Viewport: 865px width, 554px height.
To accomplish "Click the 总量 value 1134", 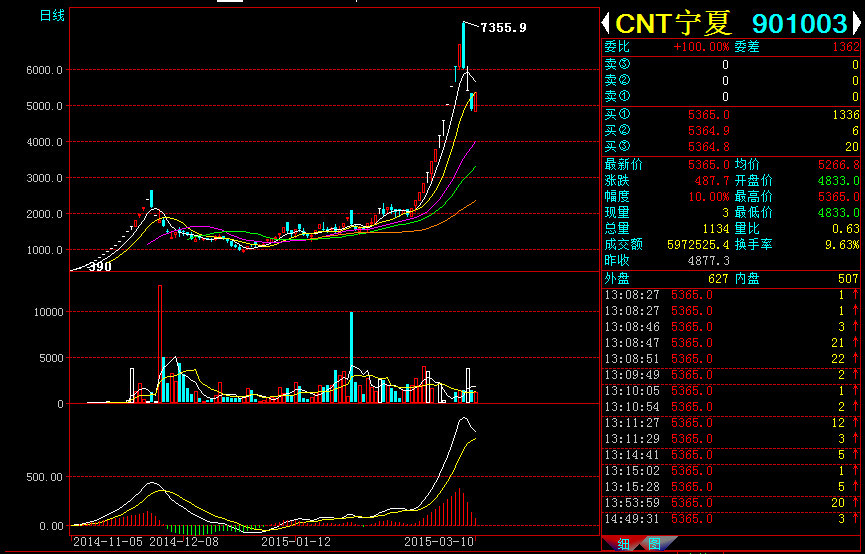I will [716, 228].
